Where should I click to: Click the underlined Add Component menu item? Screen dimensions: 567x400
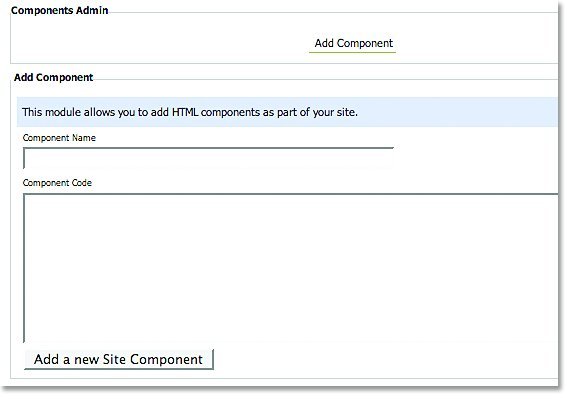[353, 43]
